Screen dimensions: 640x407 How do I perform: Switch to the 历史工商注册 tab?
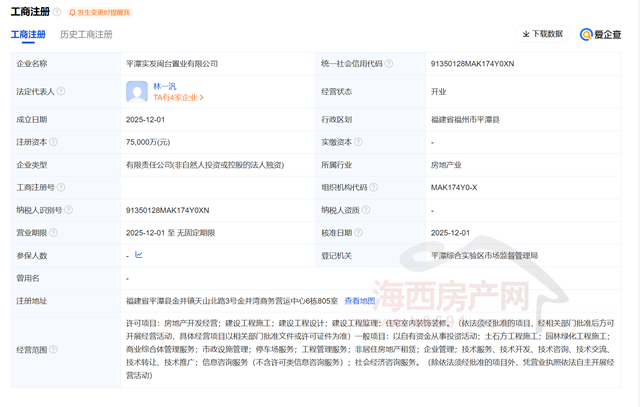click(86, 34)
